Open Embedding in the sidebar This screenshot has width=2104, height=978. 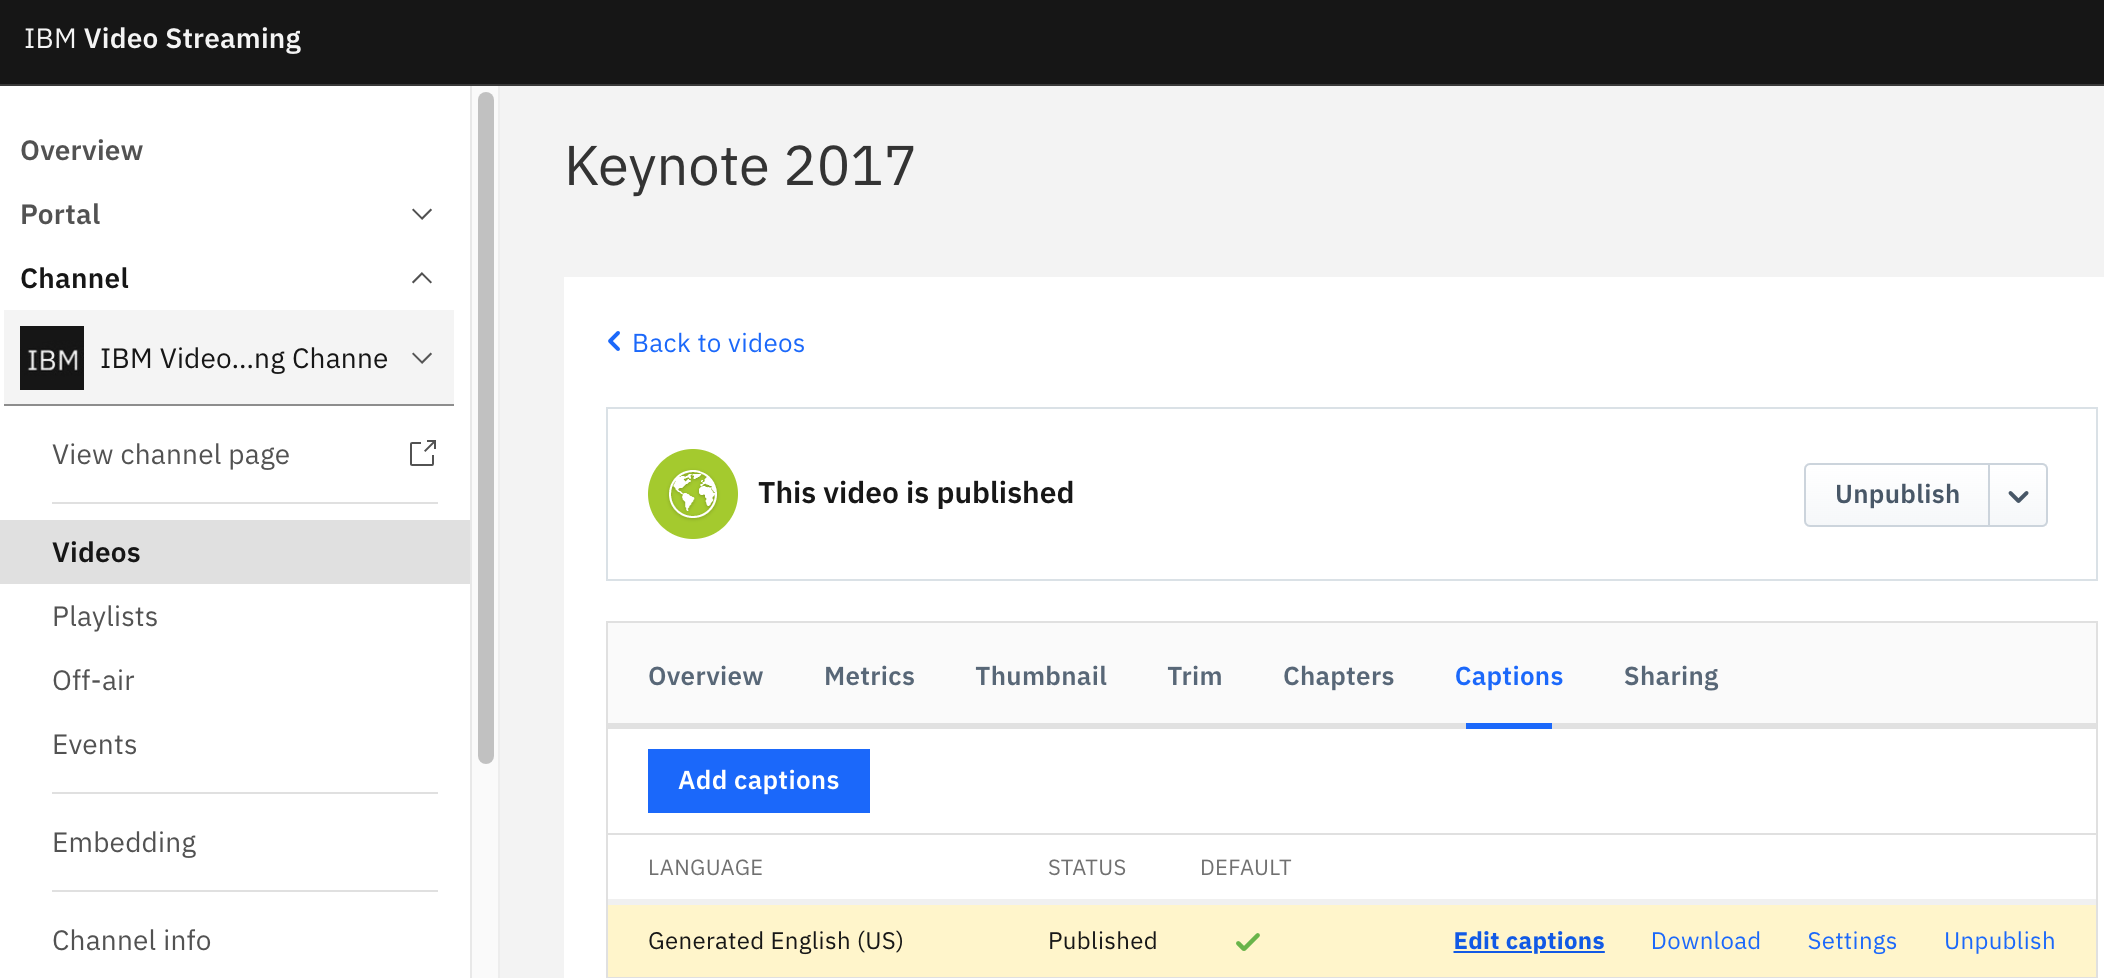pyautogui.click(x=124, y=843)
